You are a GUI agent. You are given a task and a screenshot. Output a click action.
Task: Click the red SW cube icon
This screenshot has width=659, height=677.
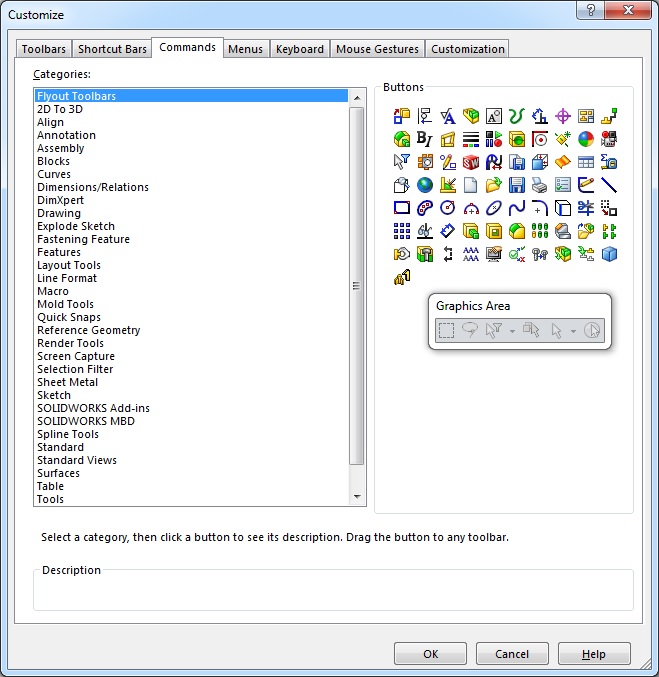[471, 162]
